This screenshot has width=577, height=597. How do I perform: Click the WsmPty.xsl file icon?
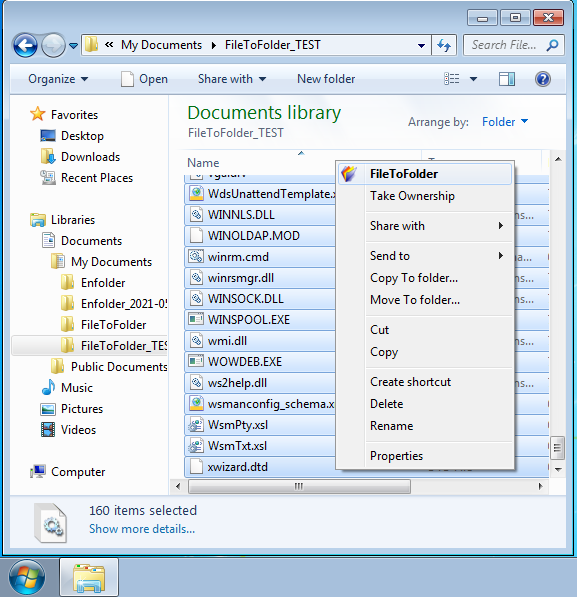[196, 425]
